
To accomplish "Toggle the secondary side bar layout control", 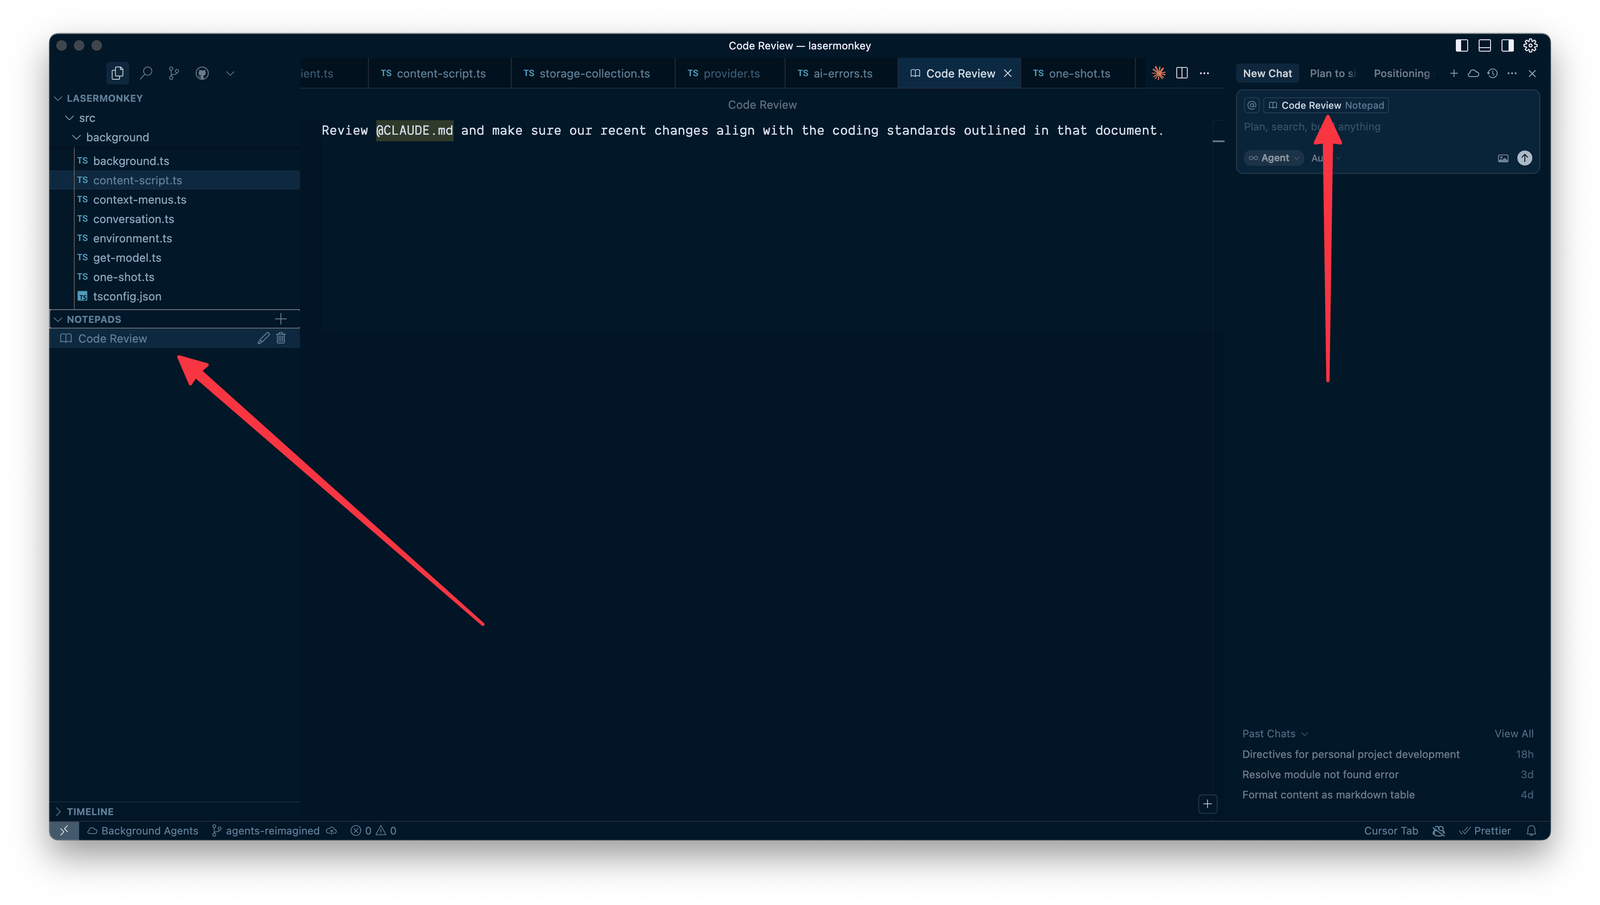I will (x=1507, y=45).
